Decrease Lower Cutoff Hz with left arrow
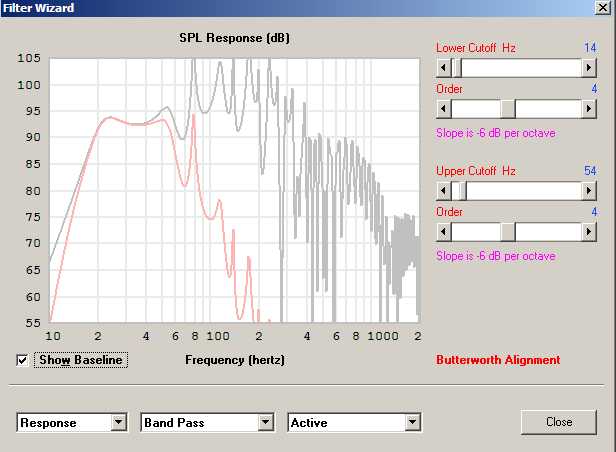 click(444, 68)
